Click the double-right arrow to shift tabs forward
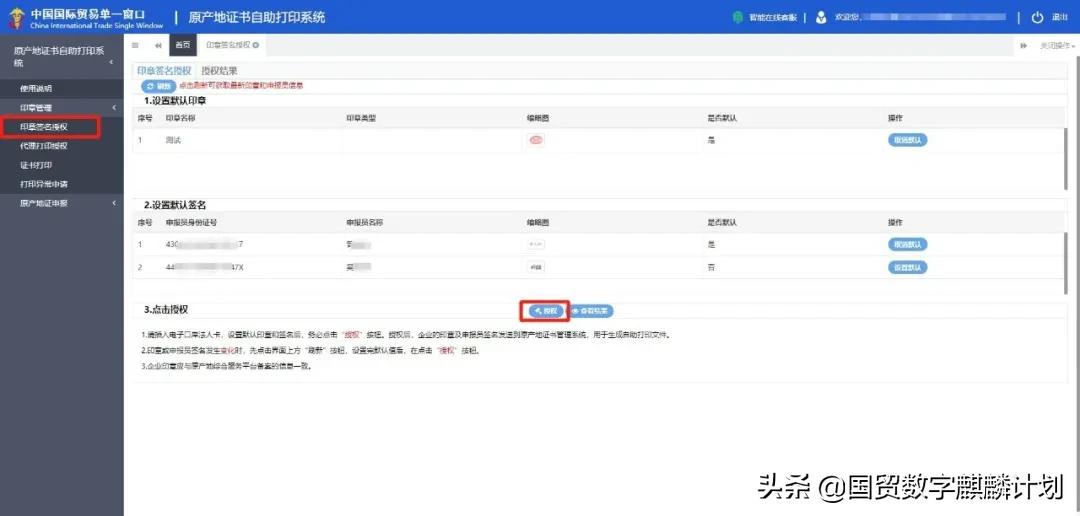The width and height of the screenshot is (1080, 516). click(1024, 45)
